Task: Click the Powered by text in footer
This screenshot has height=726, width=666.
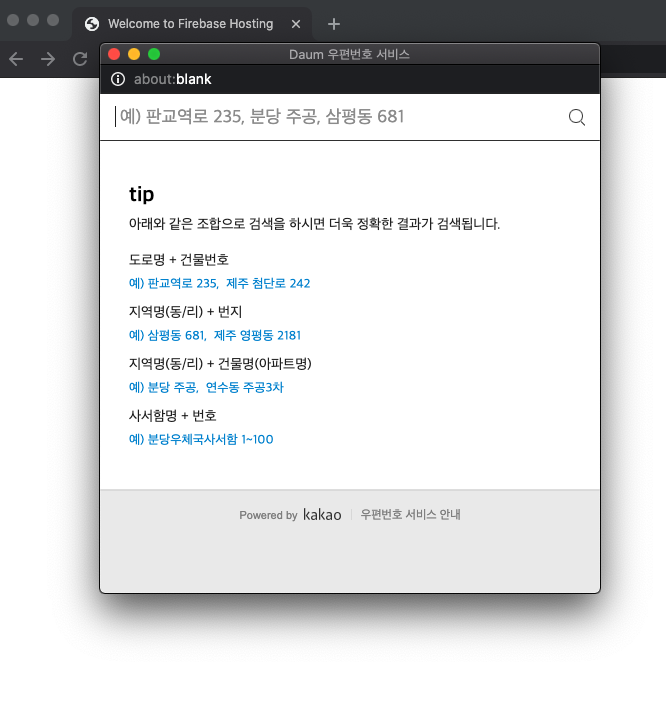Action: 268,515
